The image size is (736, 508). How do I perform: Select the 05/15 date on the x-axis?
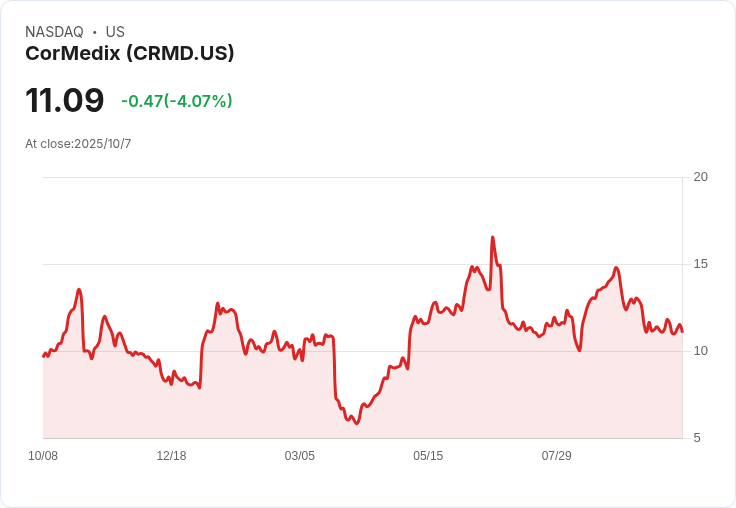click(x=428, y=456)
